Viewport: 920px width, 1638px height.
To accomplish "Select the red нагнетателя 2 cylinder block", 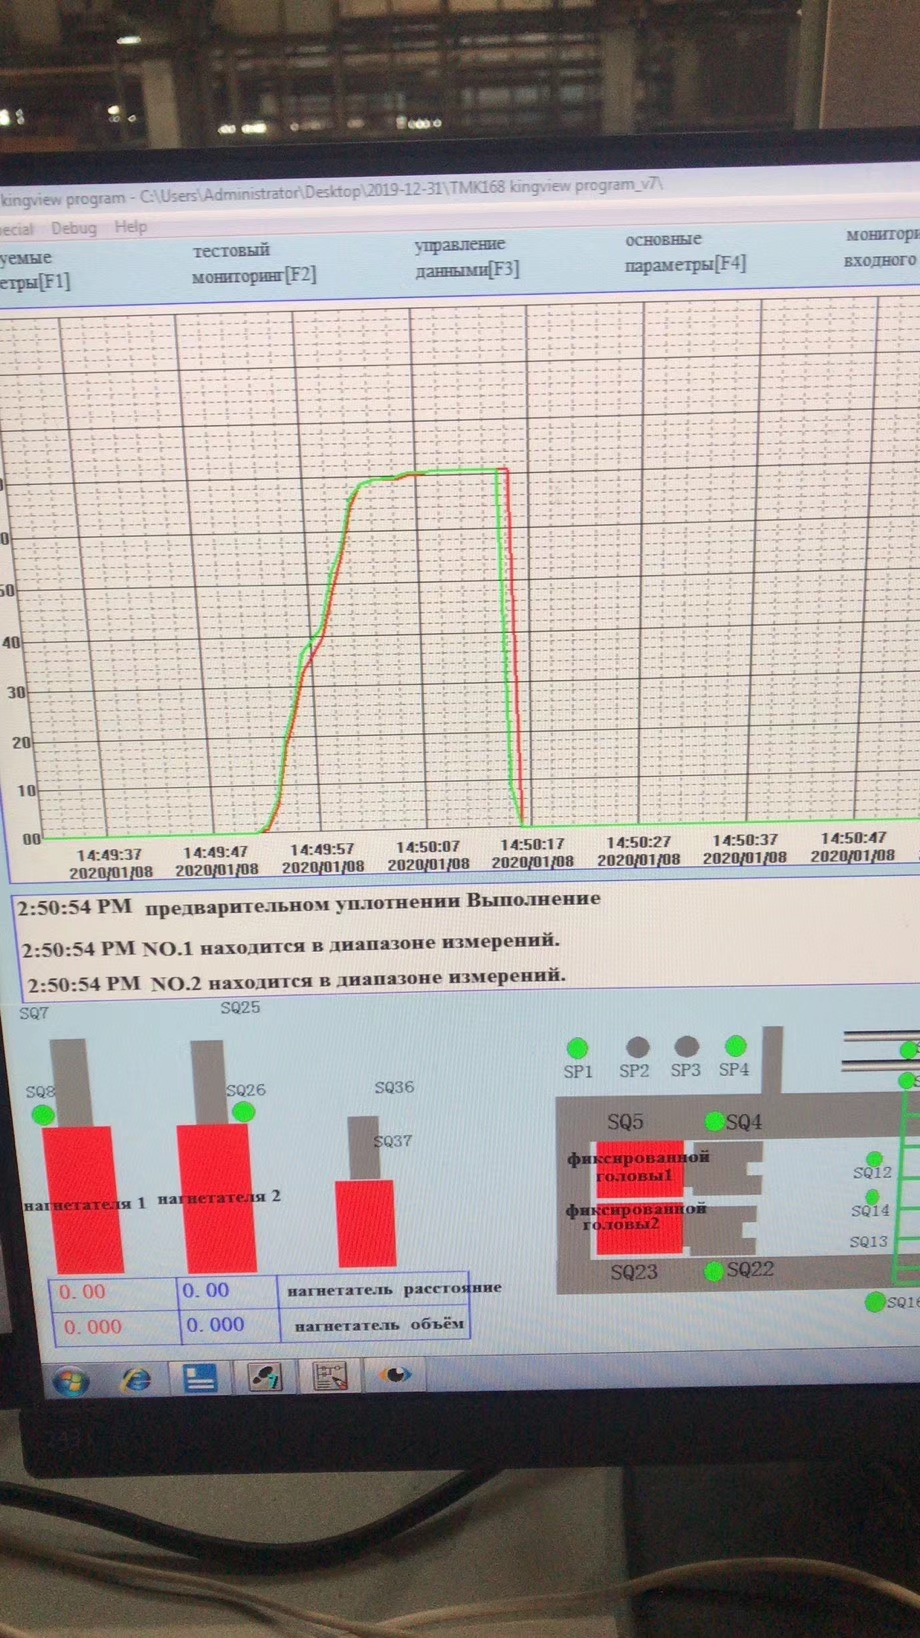I will click(x=216, y=1197).
